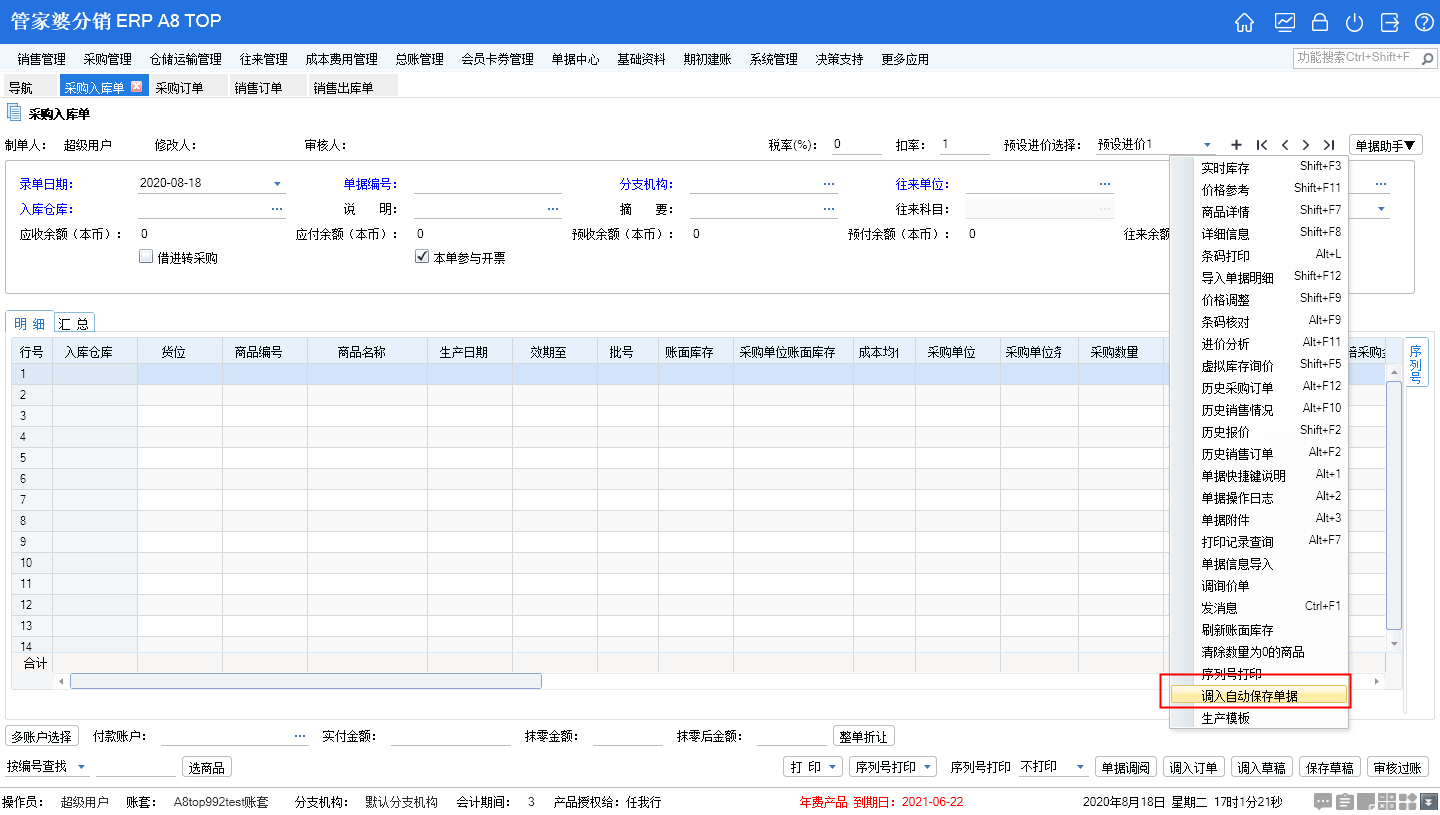Click 保存草稿 button
Viewport: 1440px width, 815px height.
1330,767
